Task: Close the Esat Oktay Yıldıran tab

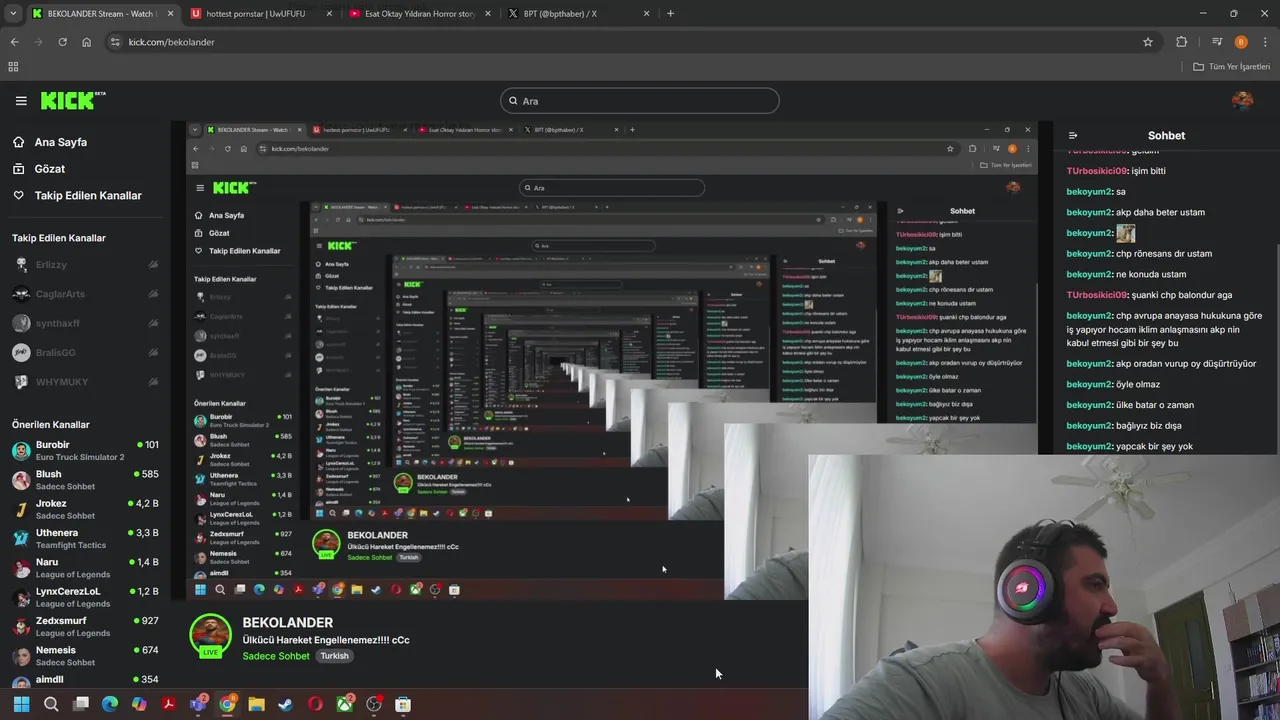Action: tap(488, 14)
